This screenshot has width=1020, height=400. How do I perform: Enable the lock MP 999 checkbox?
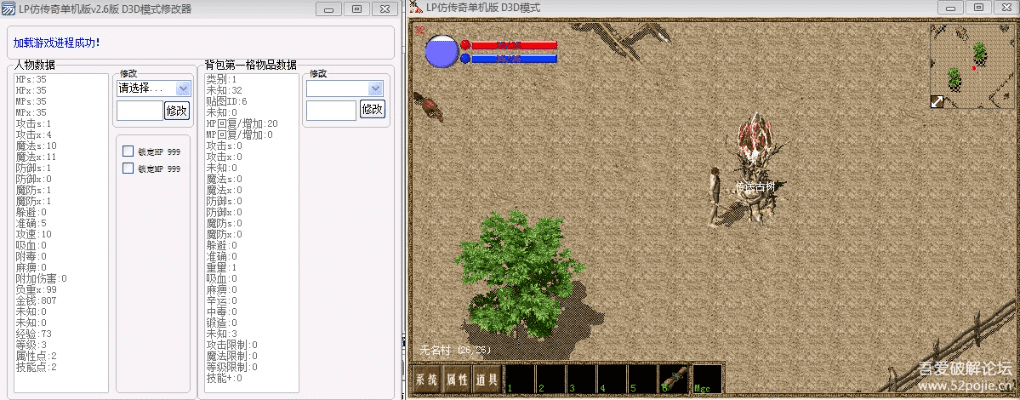[128, 169]
